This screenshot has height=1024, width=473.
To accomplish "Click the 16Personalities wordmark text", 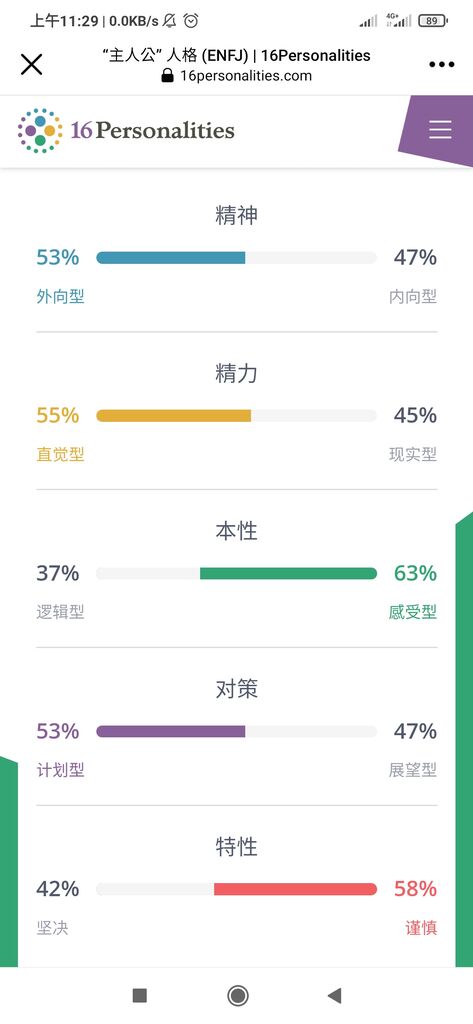I will click(x=152, y=130).
